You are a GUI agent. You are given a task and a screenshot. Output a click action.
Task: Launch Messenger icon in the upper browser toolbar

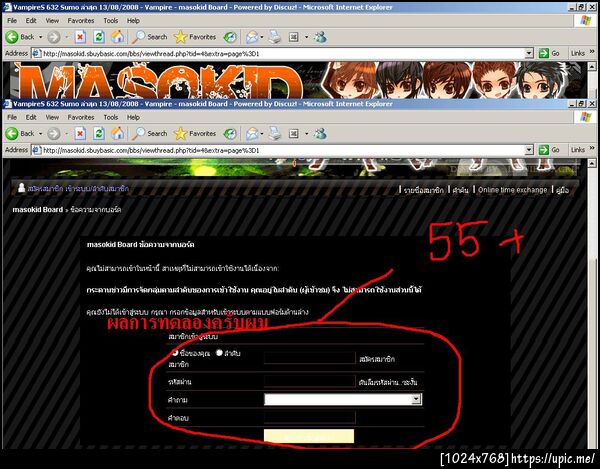[x=320, y=37]
